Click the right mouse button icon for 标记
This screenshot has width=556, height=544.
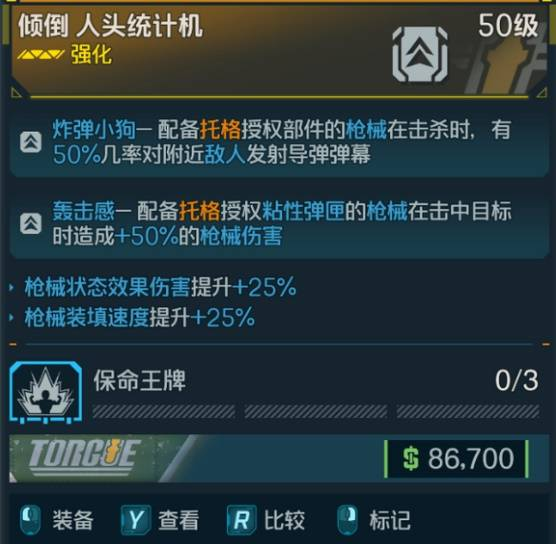click(347, 520)
